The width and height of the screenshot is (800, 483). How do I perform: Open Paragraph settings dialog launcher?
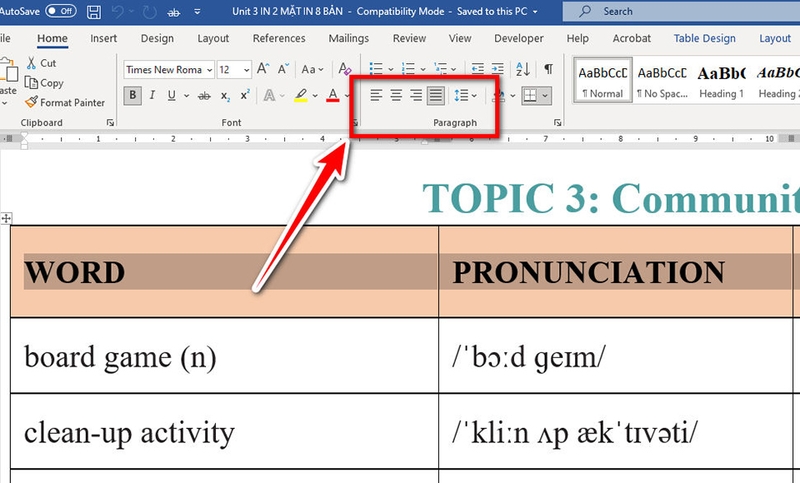tap(557, 123)
